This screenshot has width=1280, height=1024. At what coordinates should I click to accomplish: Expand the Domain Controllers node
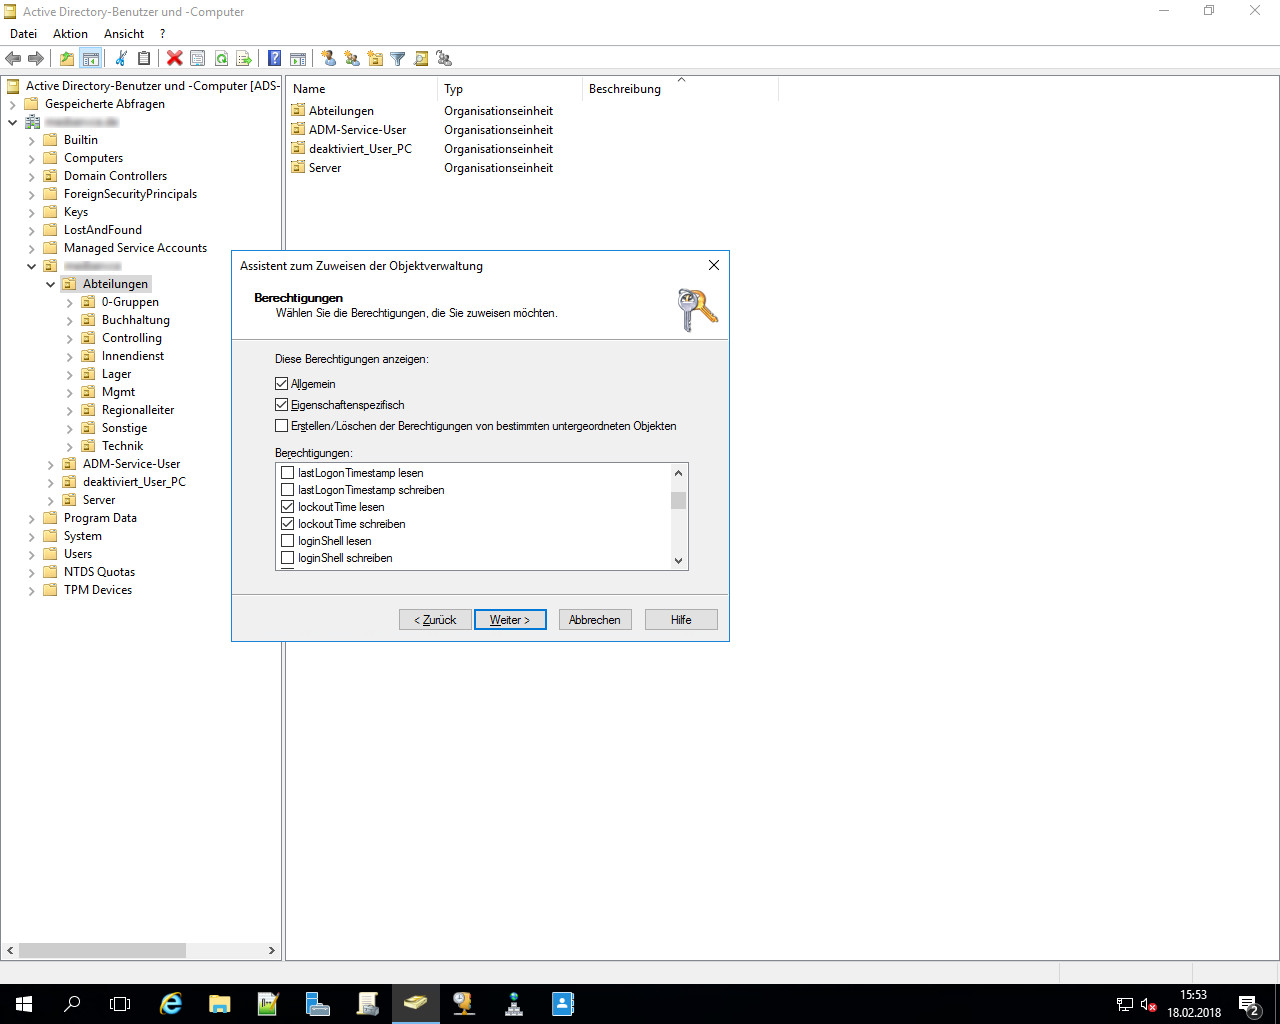tap(31, 176)
